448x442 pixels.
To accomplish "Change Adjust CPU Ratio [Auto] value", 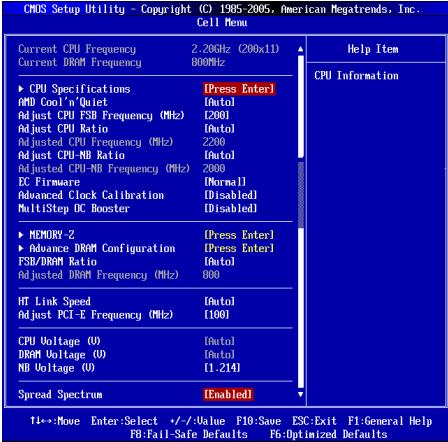I will [x=219, y=129].
